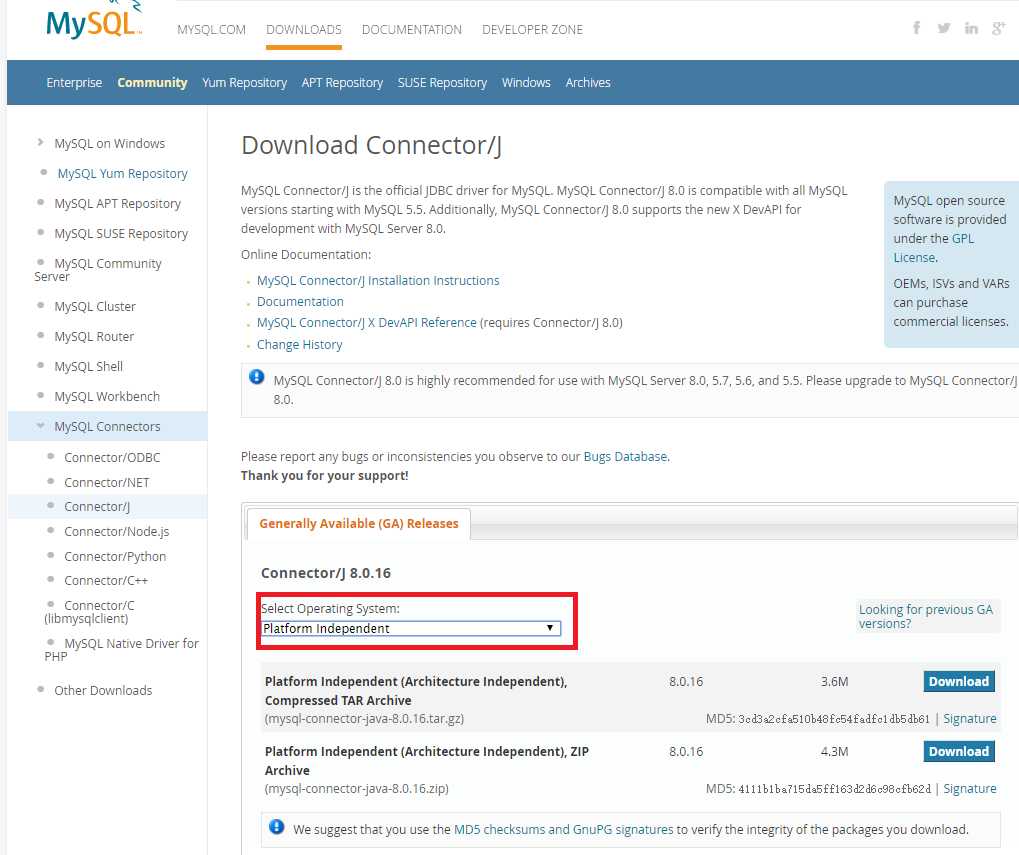The height and width of the screenshot is (855, 1019).
Task: Open the Change History link
Action: click(x=300, y=344)
